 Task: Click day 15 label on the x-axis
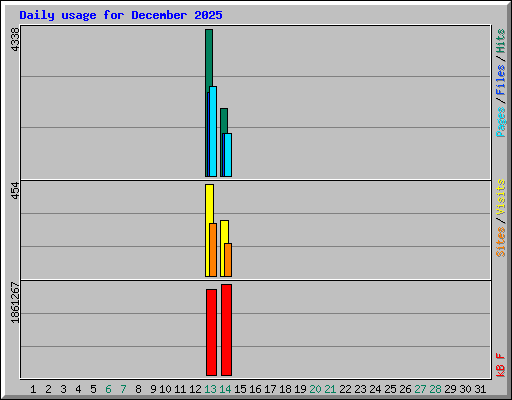(x=240, y=389)
